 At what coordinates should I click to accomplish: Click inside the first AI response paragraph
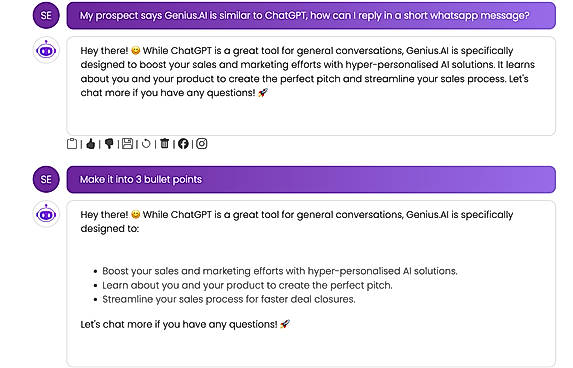307,72
